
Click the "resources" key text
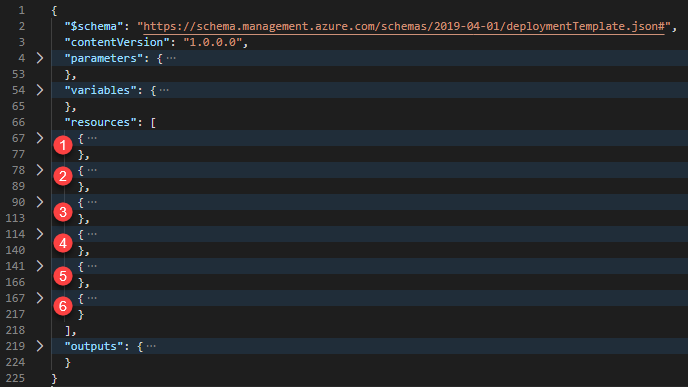pyautogui.click(x=100, y=122)
